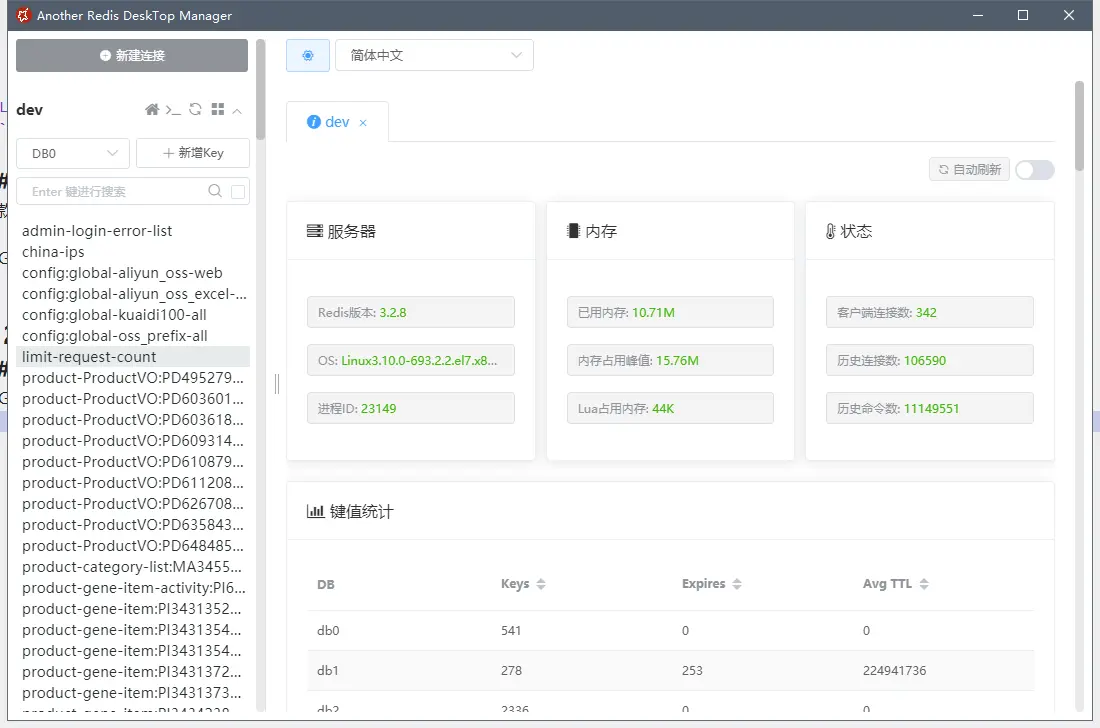
Task: Click the 新增Key button
Action: pos(192,153)
